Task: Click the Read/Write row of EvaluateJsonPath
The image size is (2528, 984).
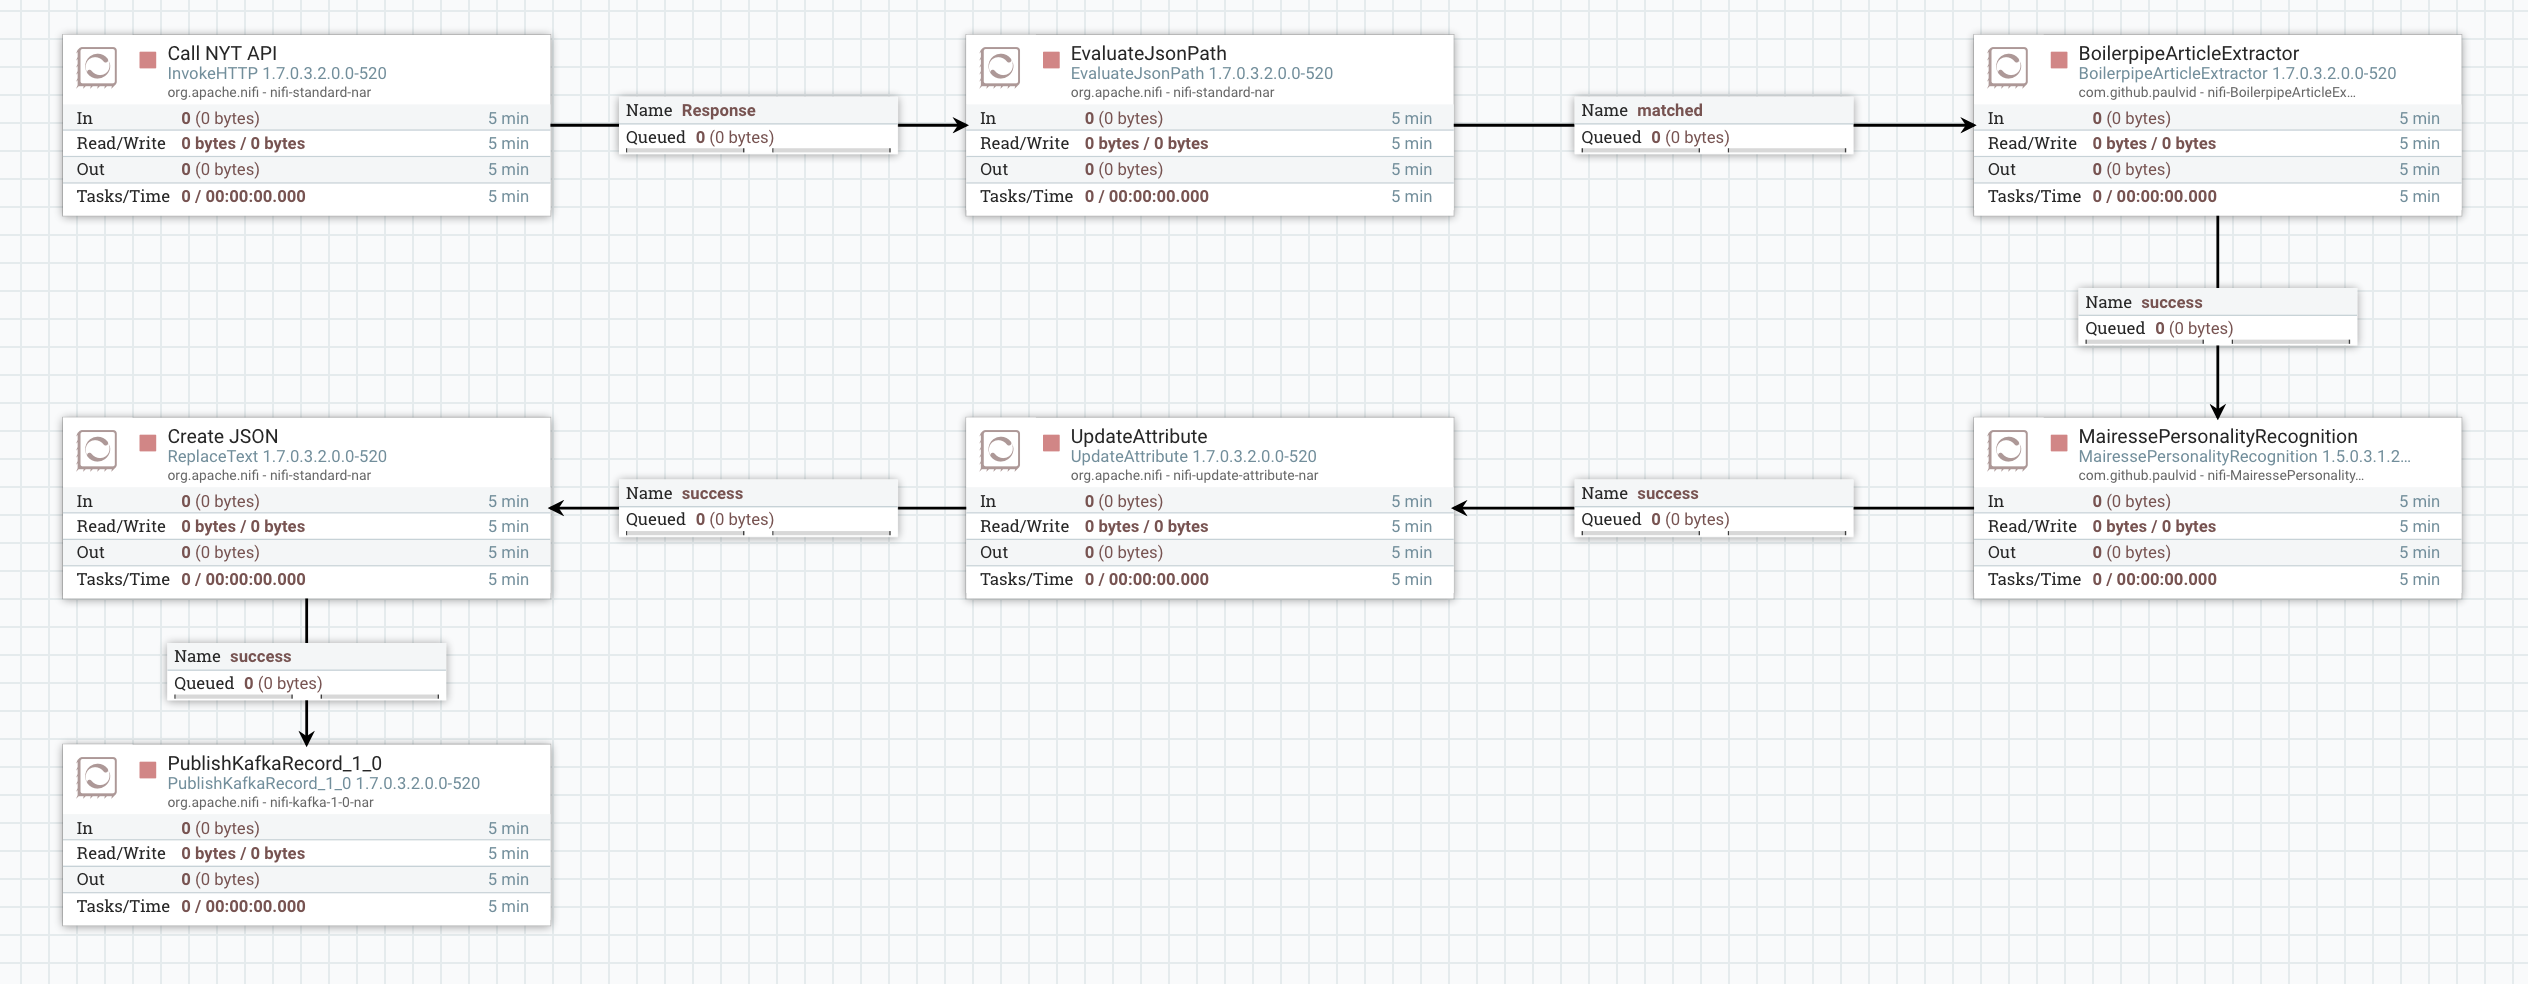Action: [1209, 143]
